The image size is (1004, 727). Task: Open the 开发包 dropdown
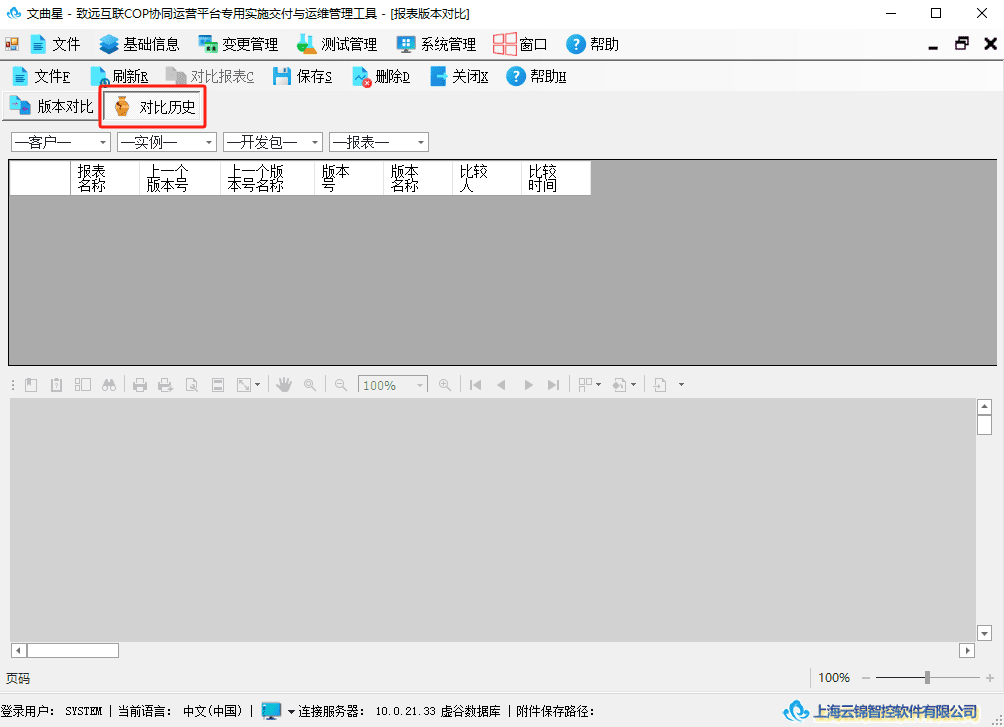tap(273, 142)
